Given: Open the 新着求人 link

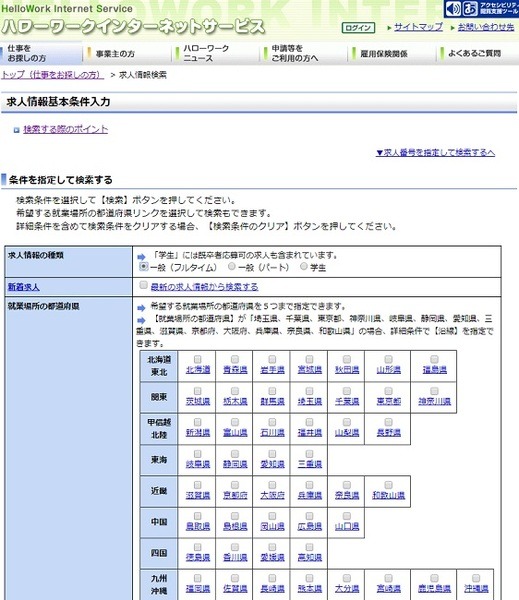Looking at the screenshot, I should 23,287.
